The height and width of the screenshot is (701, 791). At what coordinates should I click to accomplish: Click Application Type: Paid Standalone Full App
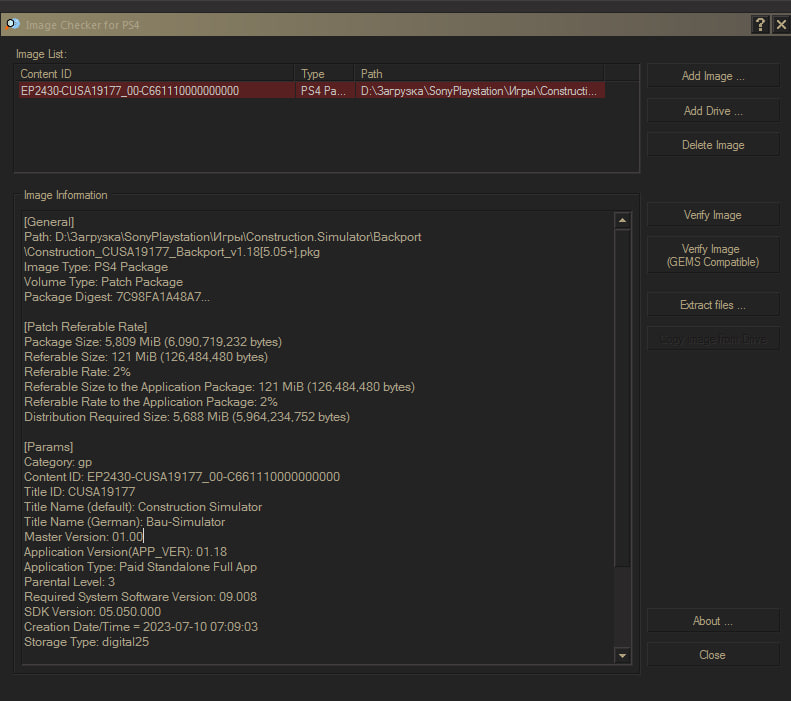coord(140,567)
